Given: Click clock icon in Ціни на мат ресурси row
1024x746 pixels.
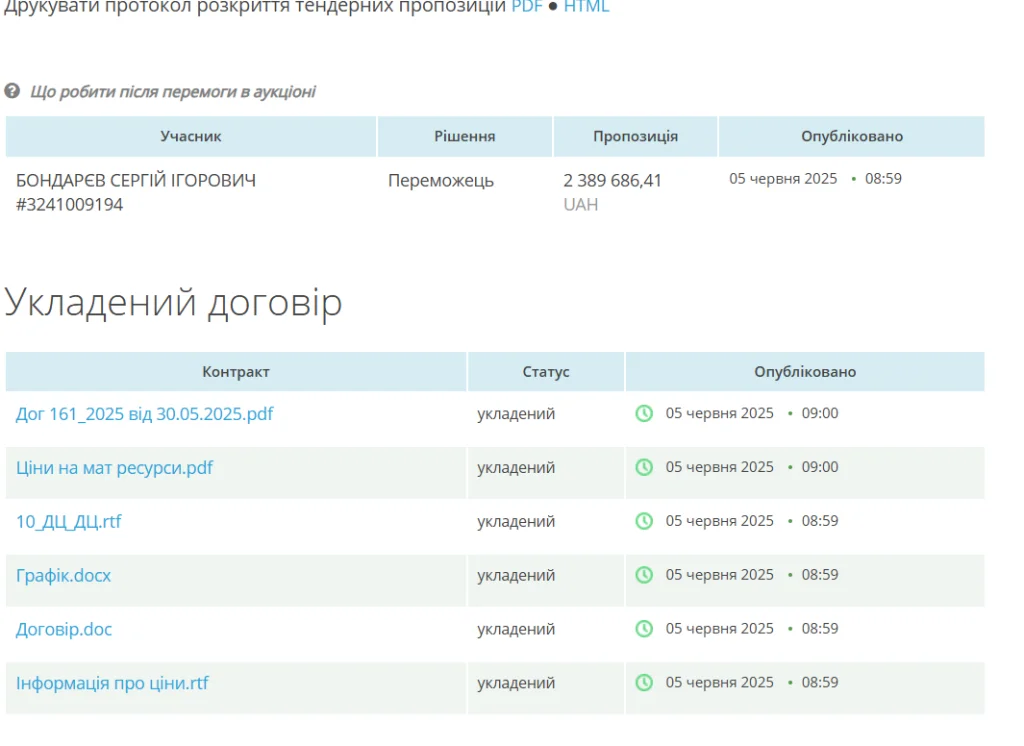Looking at the screenshot, I should [644, 467].
